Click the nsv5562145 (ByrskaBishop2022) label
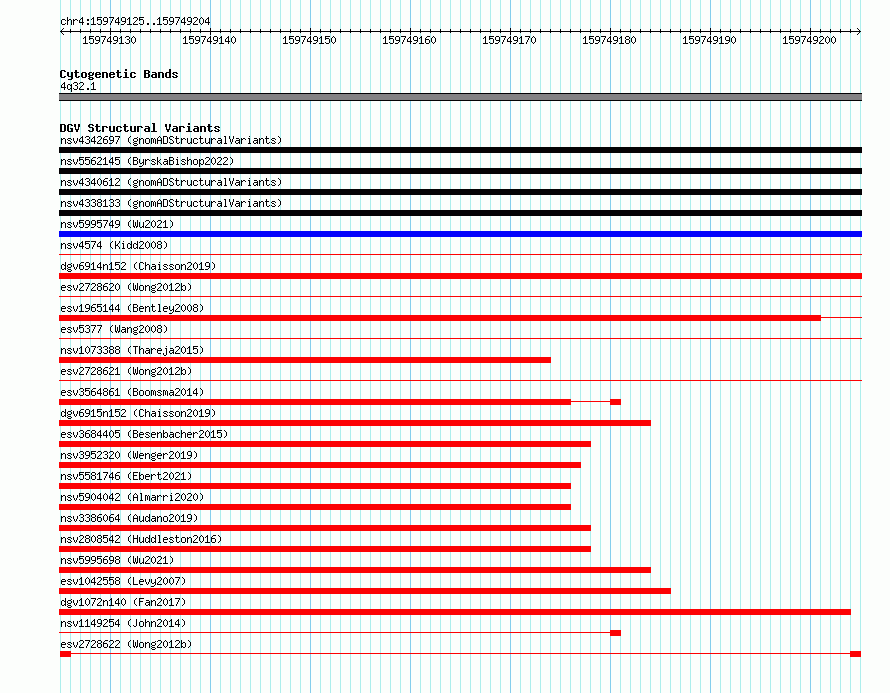This screenshot has width=890, height=693. (147, 161)
